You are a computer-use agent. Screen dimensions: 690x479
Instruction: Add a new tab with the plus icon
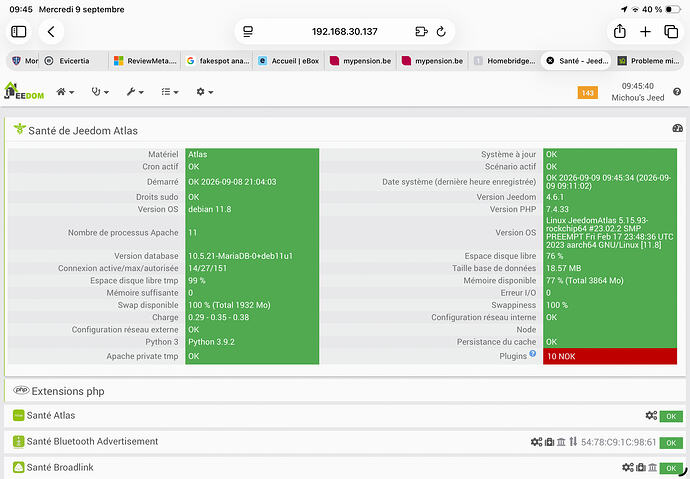(645, 32)
